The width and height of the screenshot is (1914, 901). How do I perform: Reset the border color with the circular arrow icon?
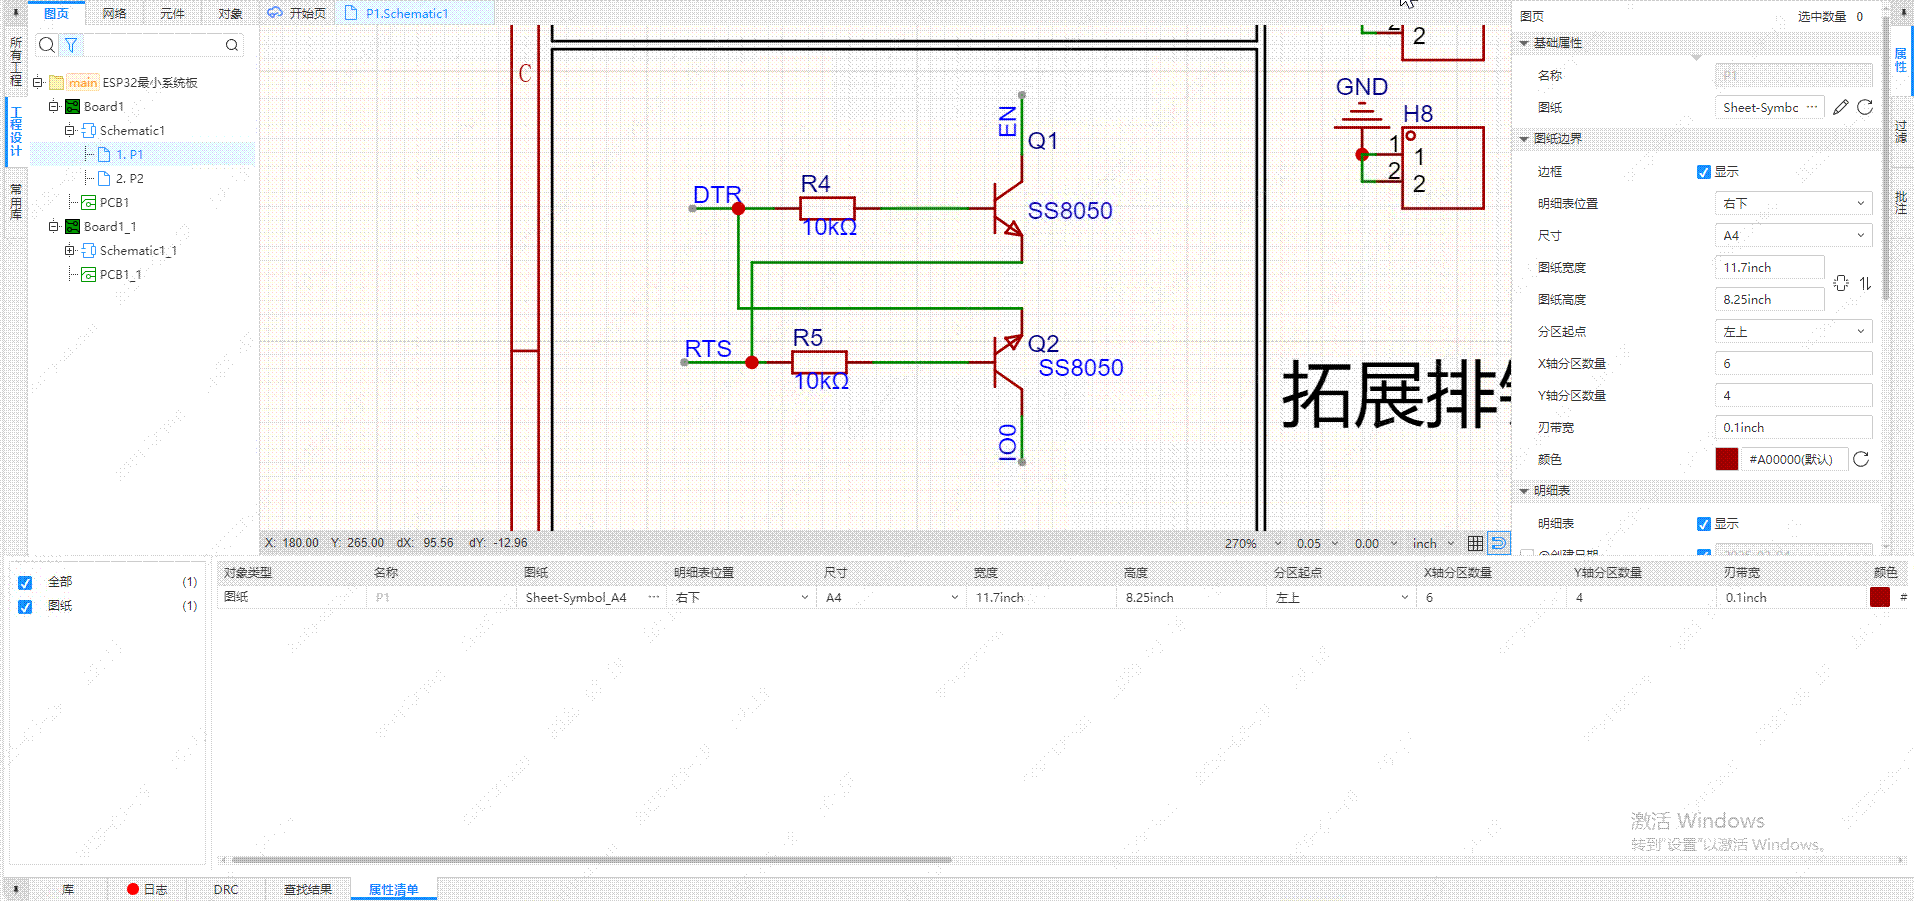click(1861, 459)
